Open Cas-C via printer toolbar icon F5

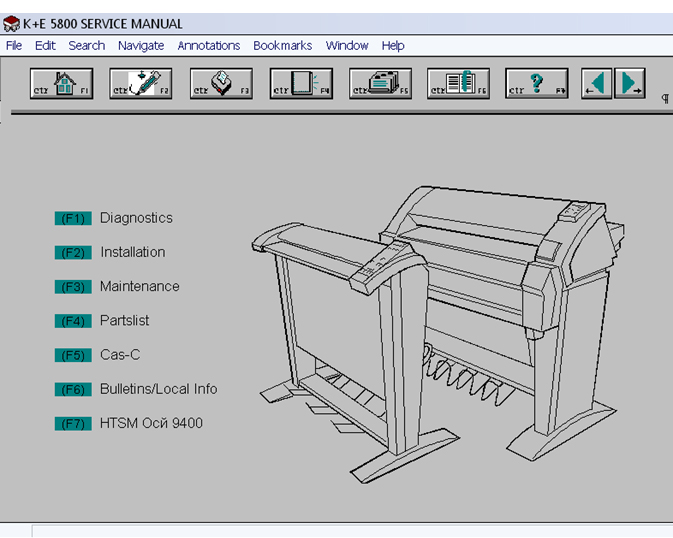point(380,83)
